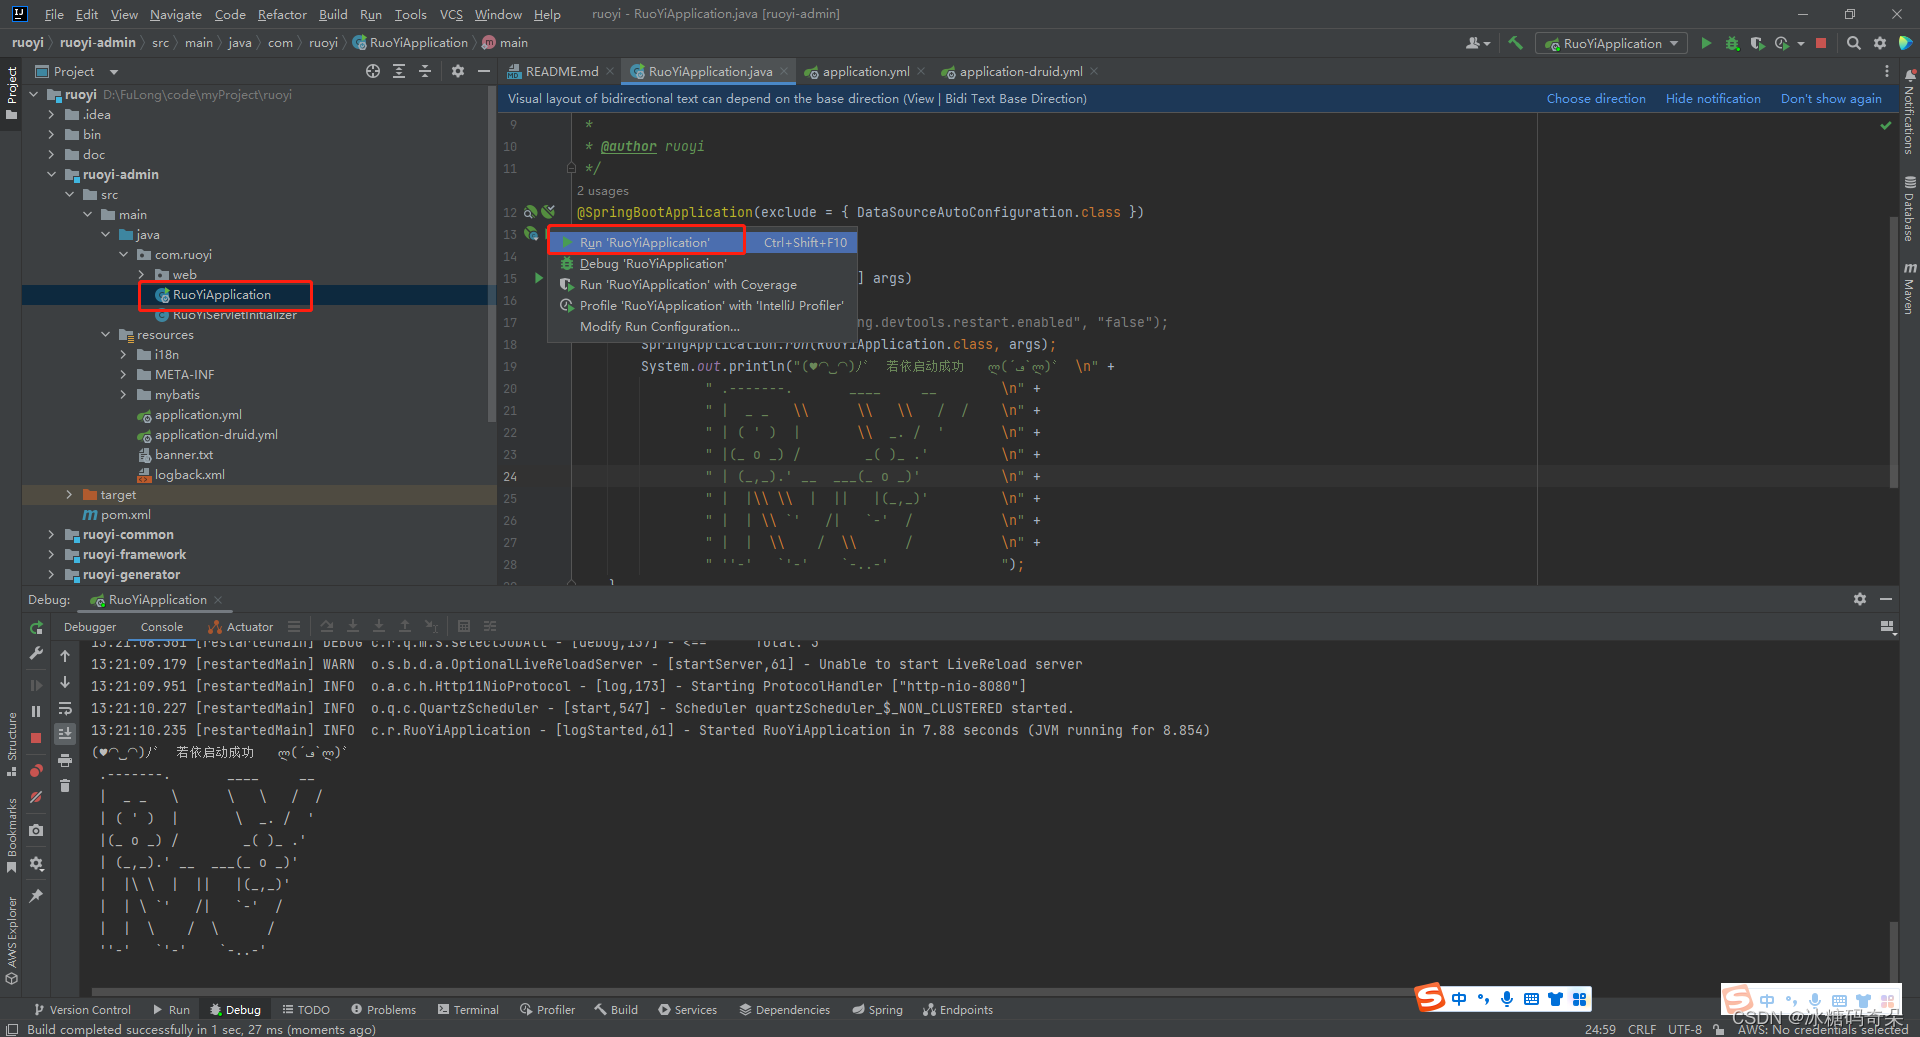Click the Hide notification link

1713,99
